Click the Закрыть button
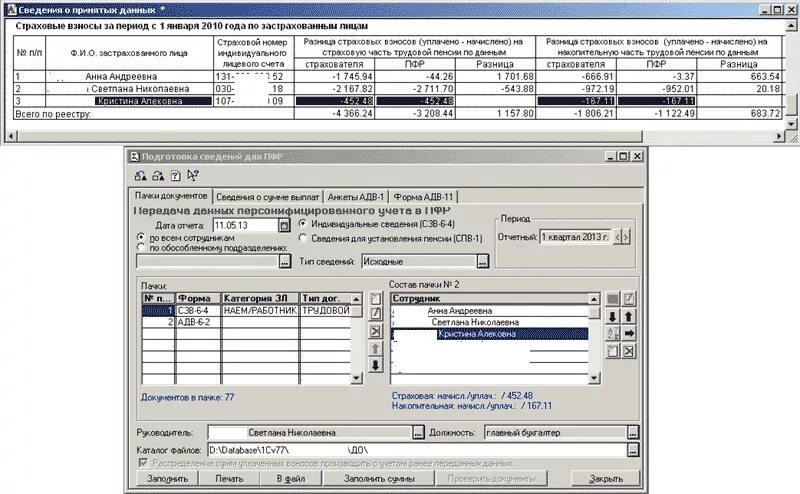This screenshot has height=494, width=800. [x=606, y=479]
